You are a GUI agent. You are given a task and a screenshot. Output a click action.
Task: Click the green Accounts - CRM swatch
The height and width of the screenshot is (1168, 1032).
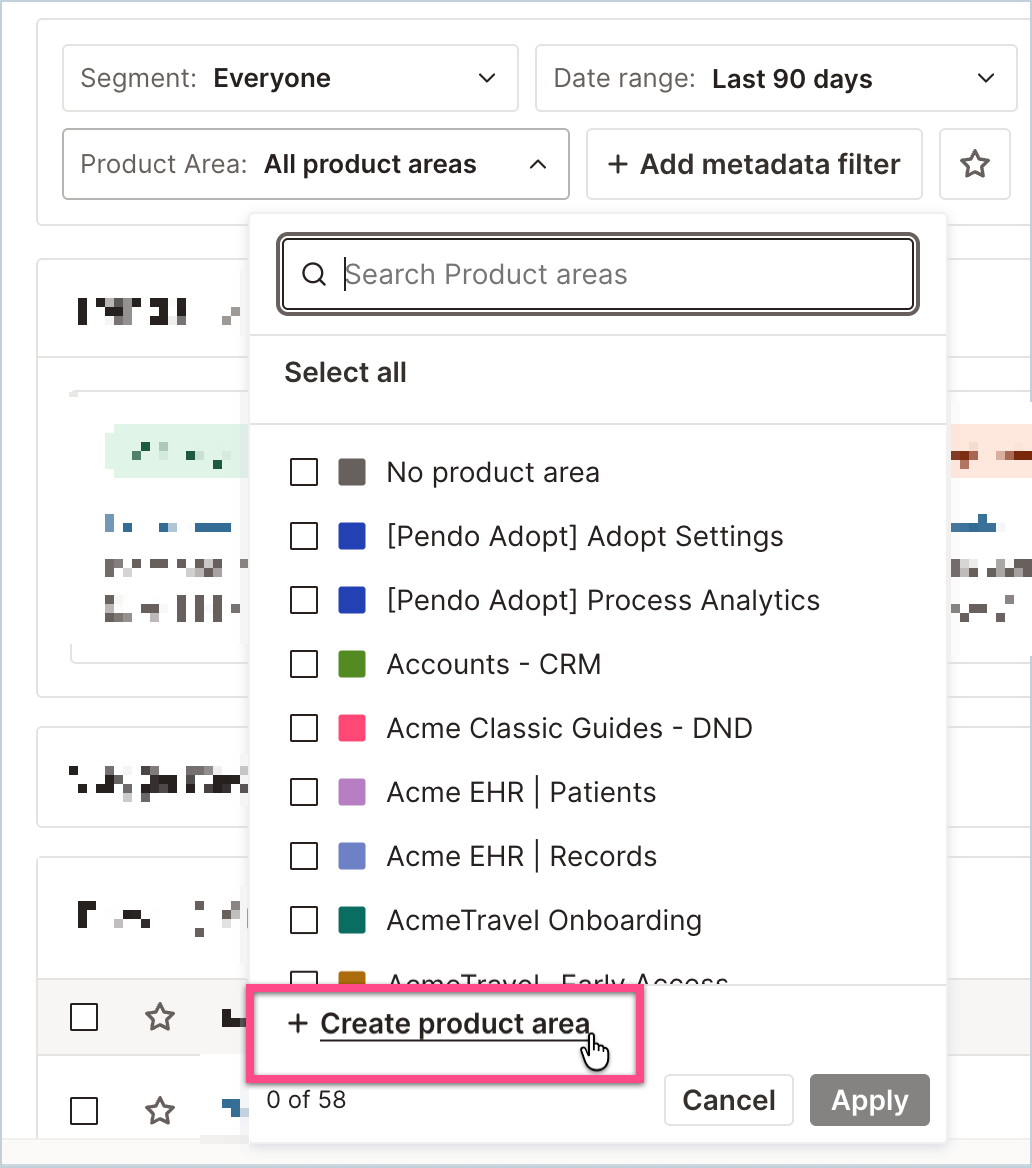pyautogui.click(x=352, y=664)
